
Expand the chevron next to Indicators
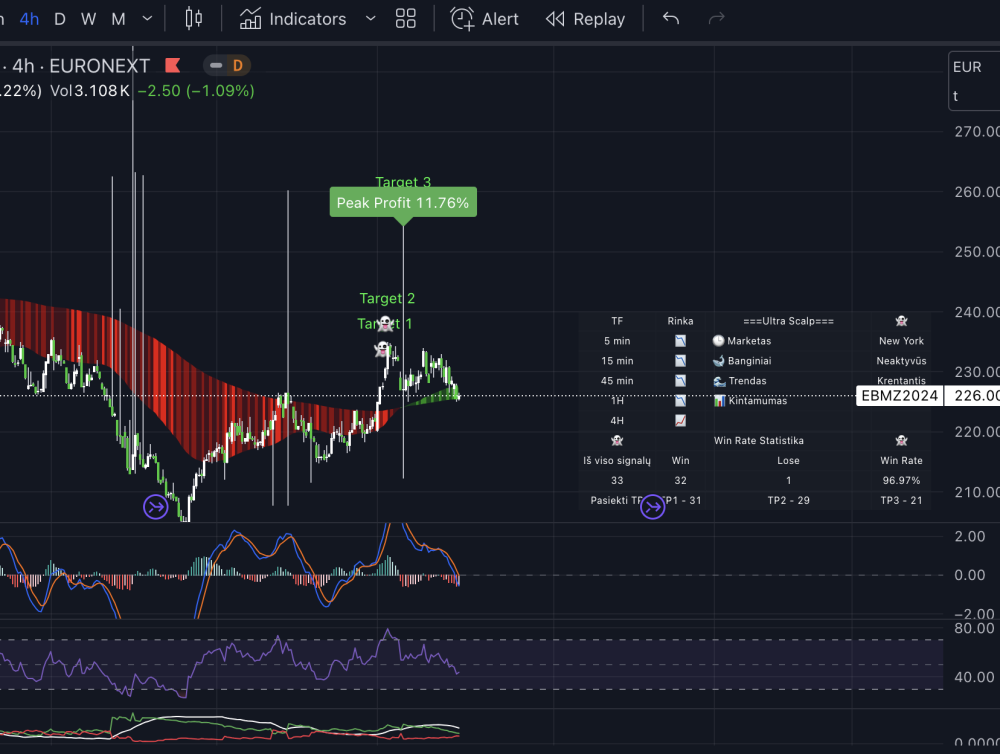tap(371, 18)
